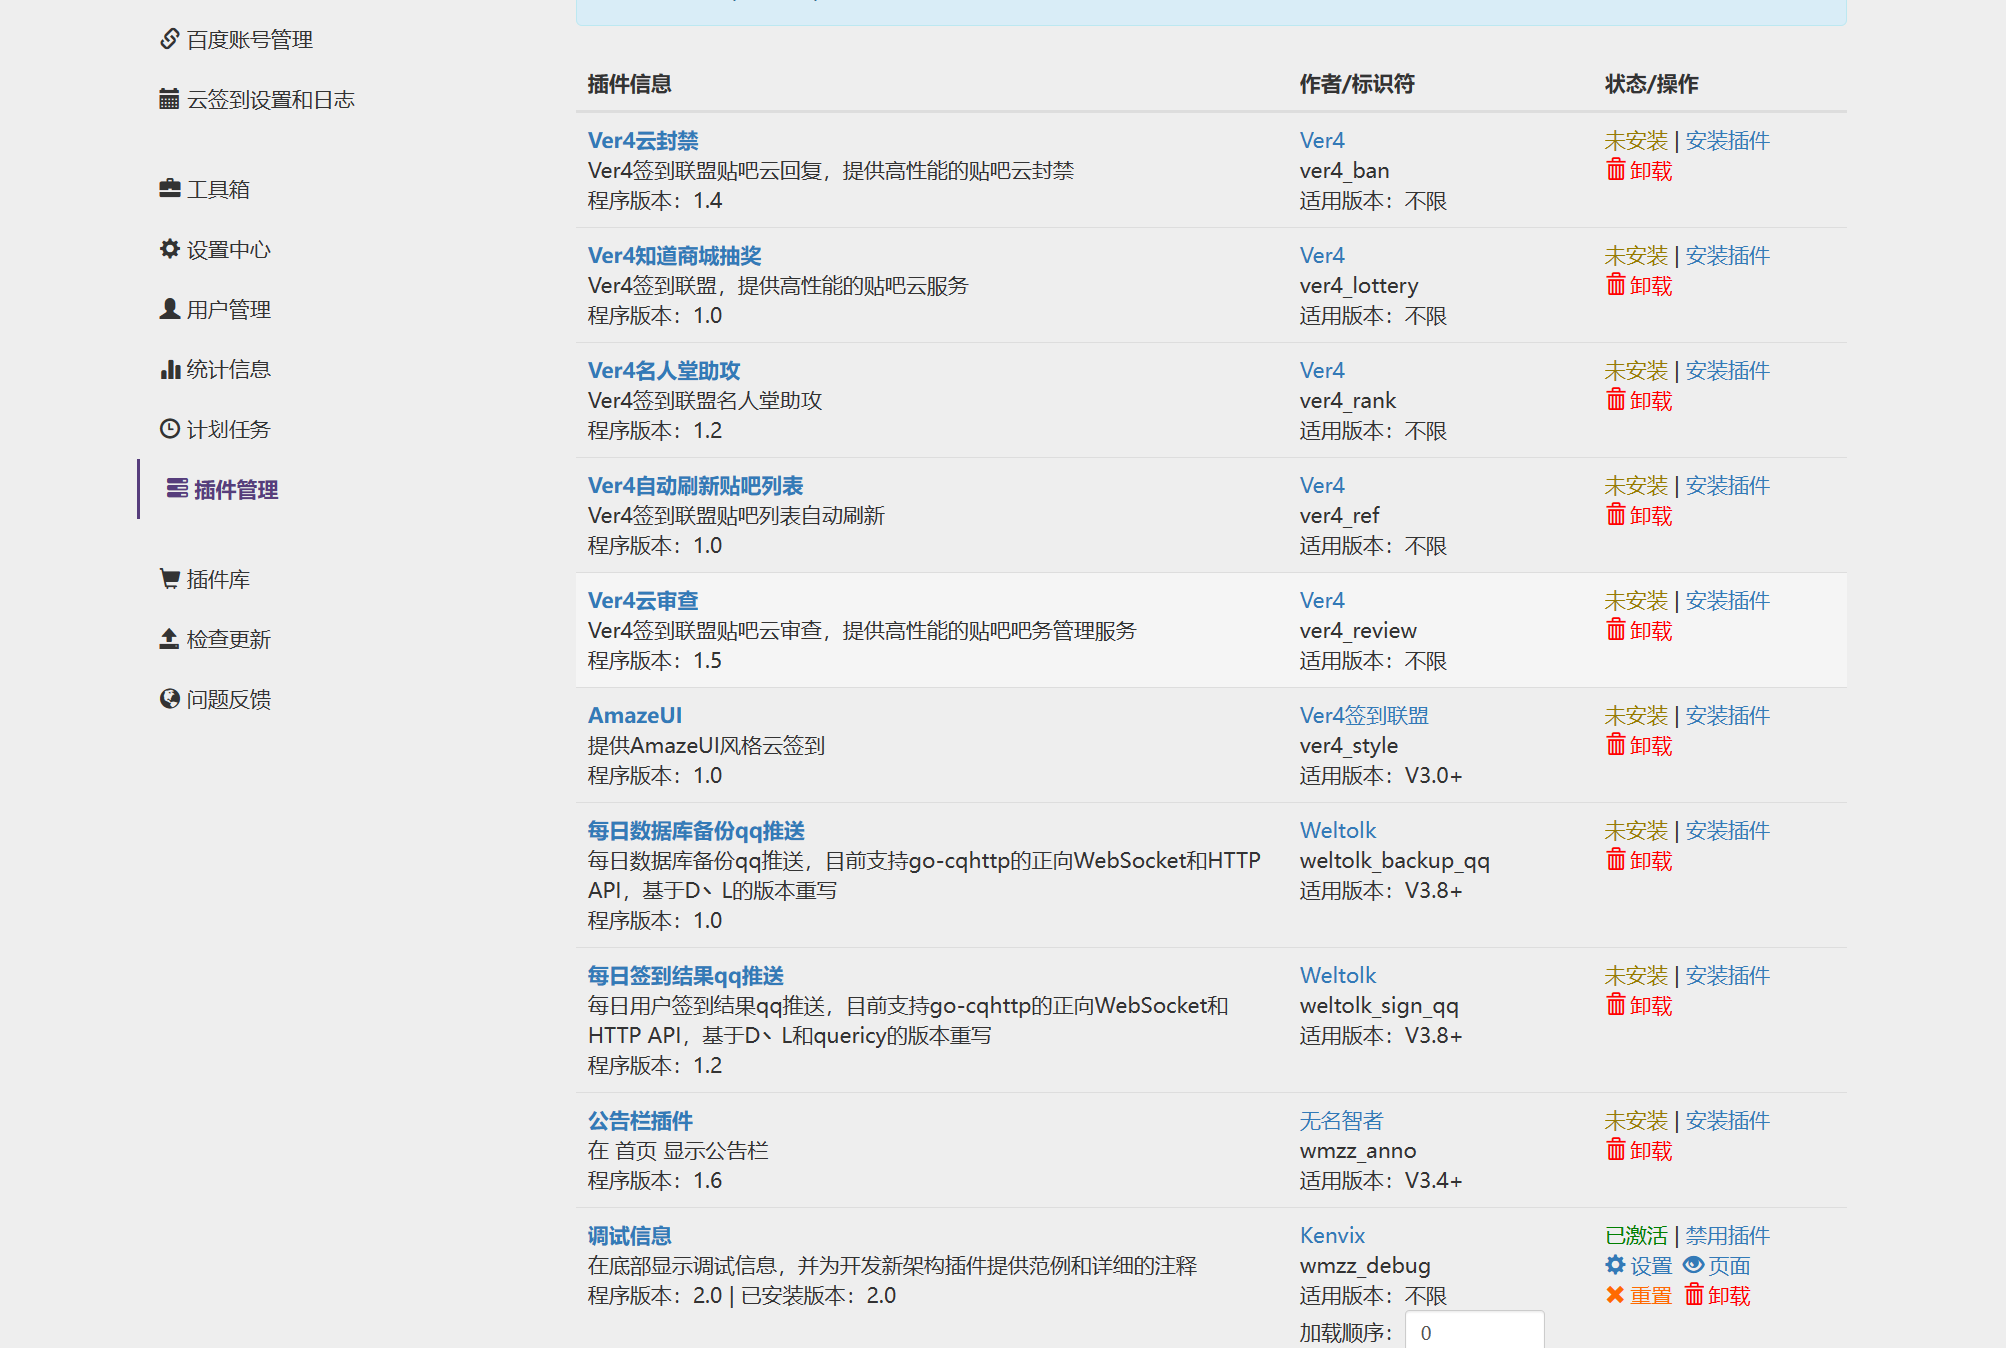This screenshot has height=1348, width=2006.
Task: Open the Ver4知道商城抽奖 plugin title link
Action: click(674, 255)
